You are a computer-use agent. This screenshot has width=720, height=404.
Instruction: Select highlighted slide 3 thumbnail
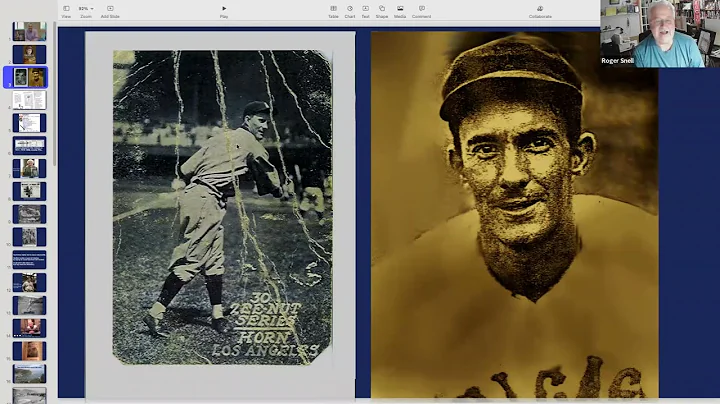point(29,77)
